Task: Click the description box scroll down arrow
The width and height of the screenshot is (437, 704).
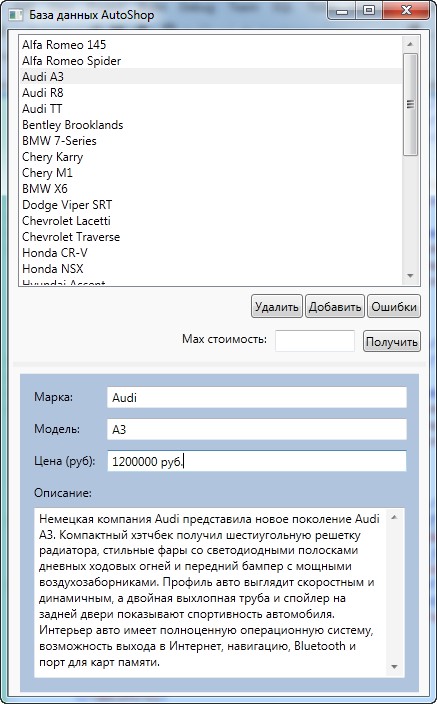Action: pyautogui.click(x=394, y=667)
